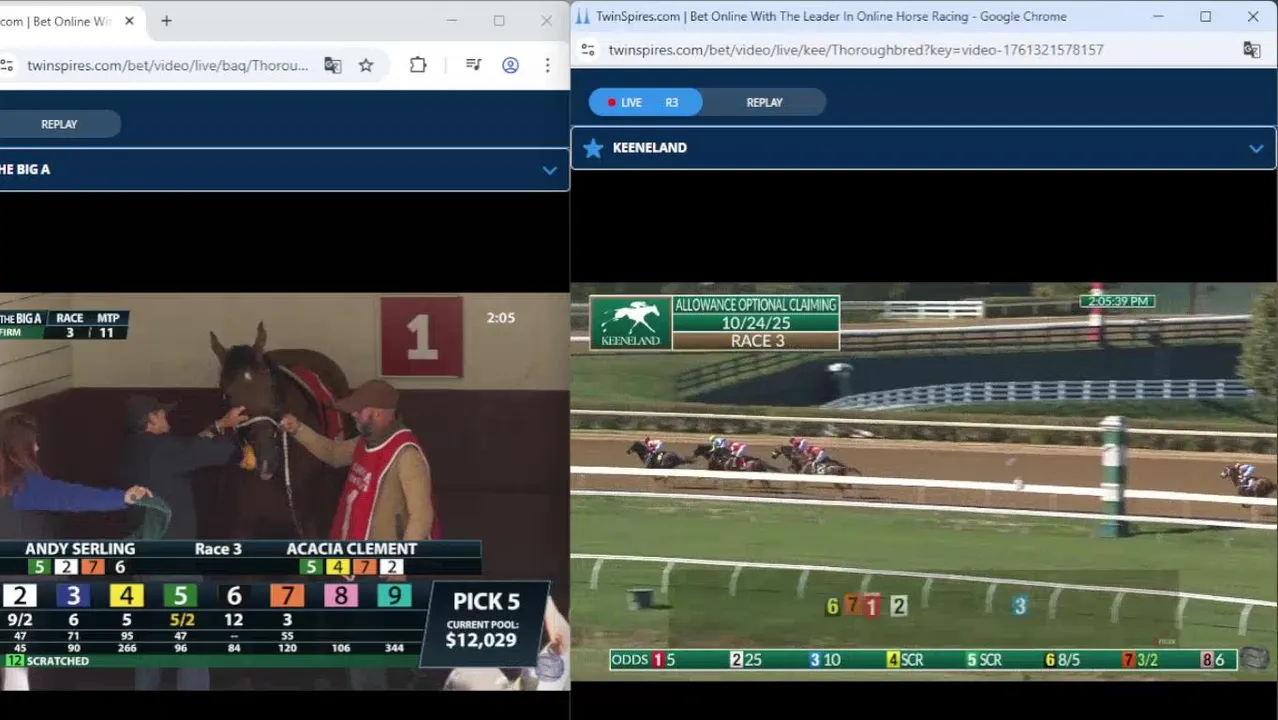Click The Big A live video feed

point(284,492)
